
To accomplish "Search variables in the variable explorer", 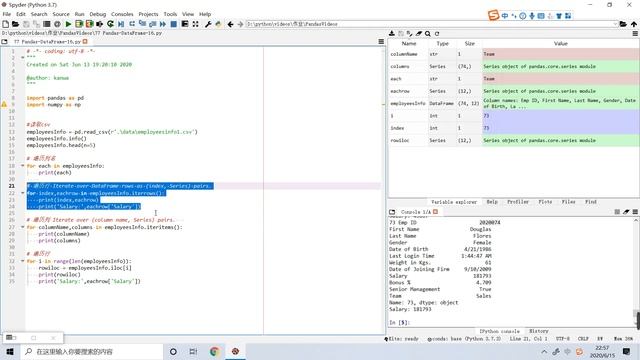I will tap(428, 33).
